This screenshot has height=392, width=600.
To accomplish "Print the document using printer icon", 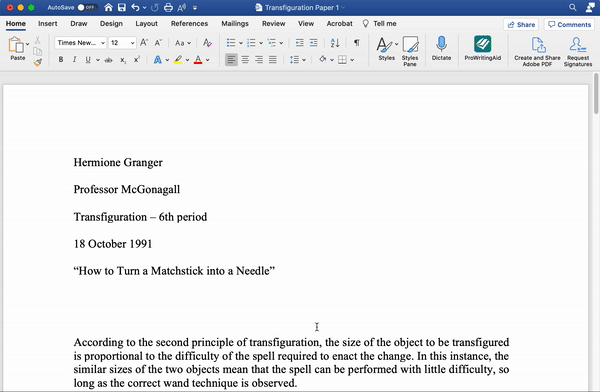I will [168, 7].
